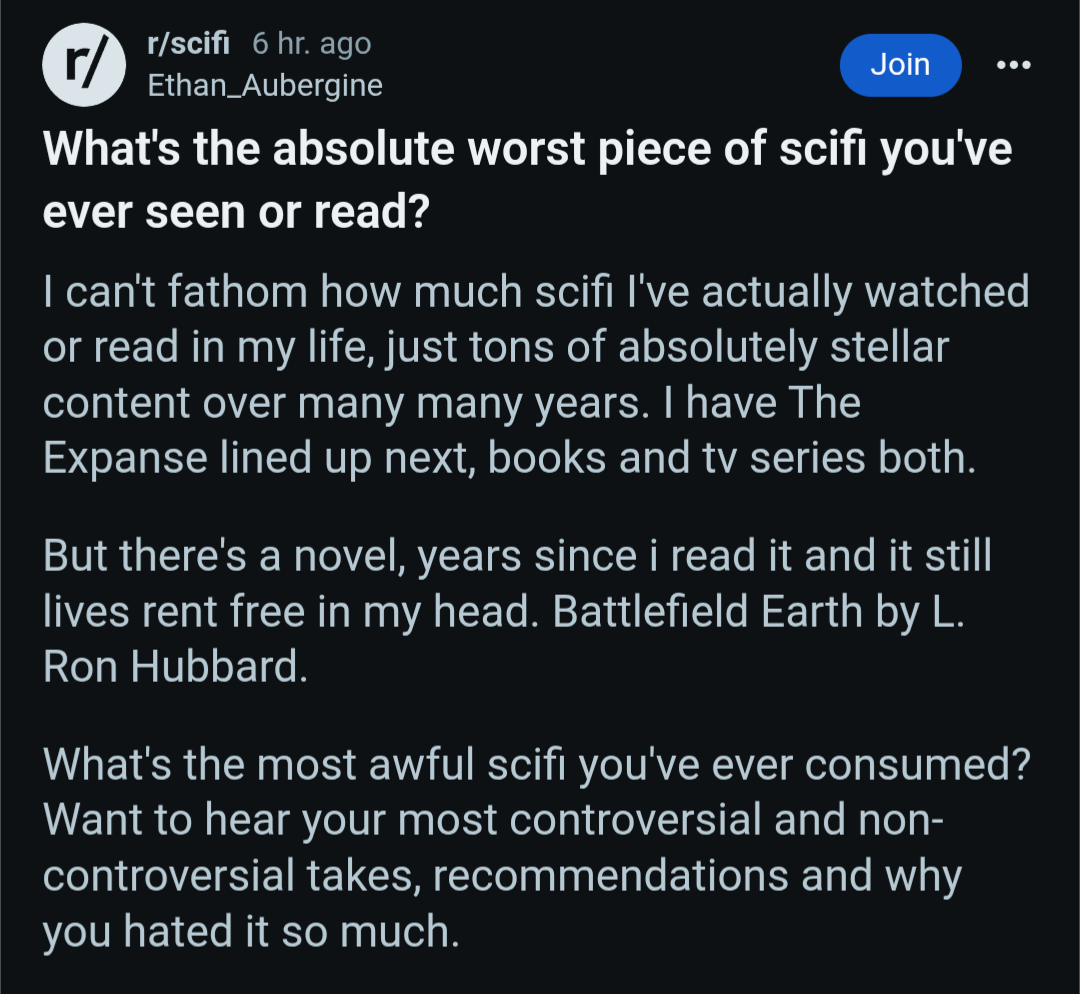Open the r/scifi subreddit link

point(189,44)
